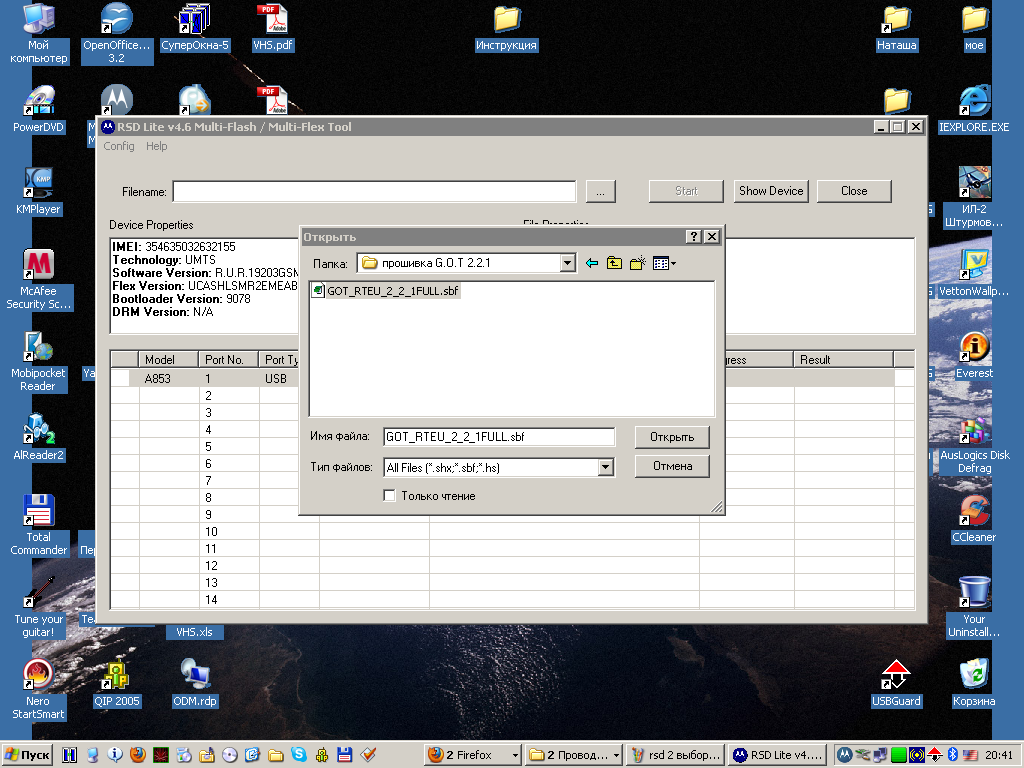Click the Пуск Start button
Screen dimensions: 1024x768
click(x=27, y=755)
